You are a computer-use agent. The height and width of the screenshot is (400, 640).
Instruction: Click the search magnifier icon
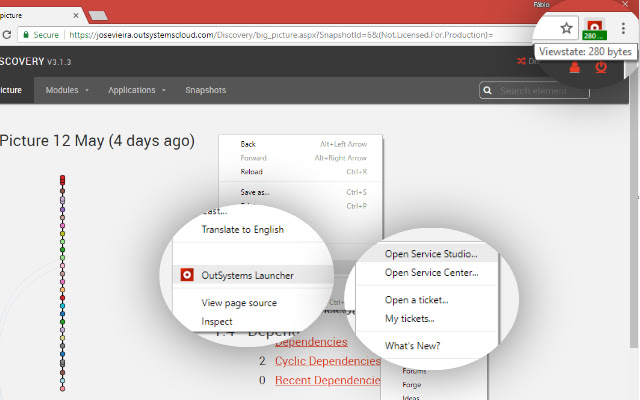coord(487,90)
